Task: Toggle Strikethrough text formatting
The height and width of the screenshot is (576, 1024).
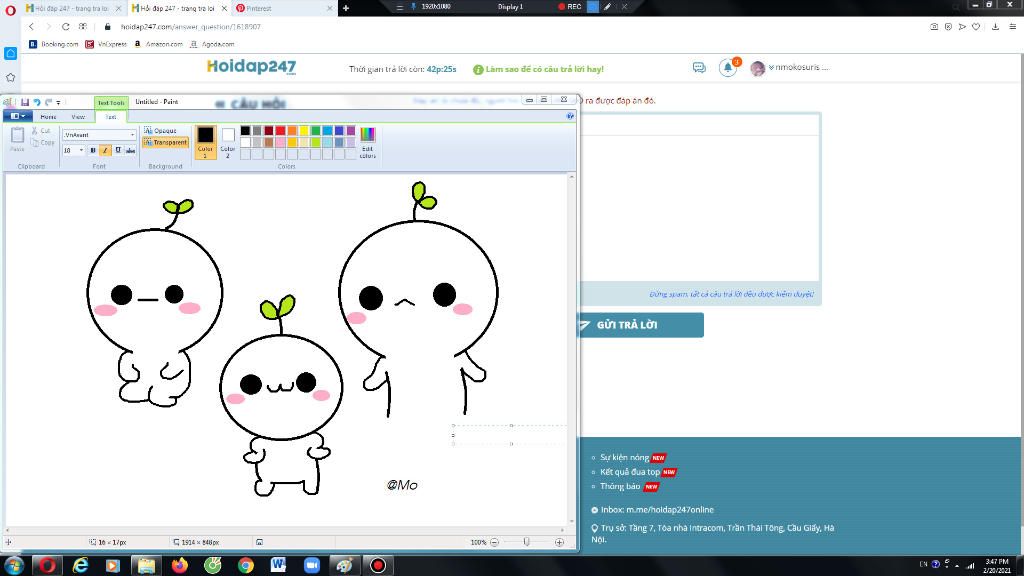Action: pyautogui.click(x=131, y=150)
